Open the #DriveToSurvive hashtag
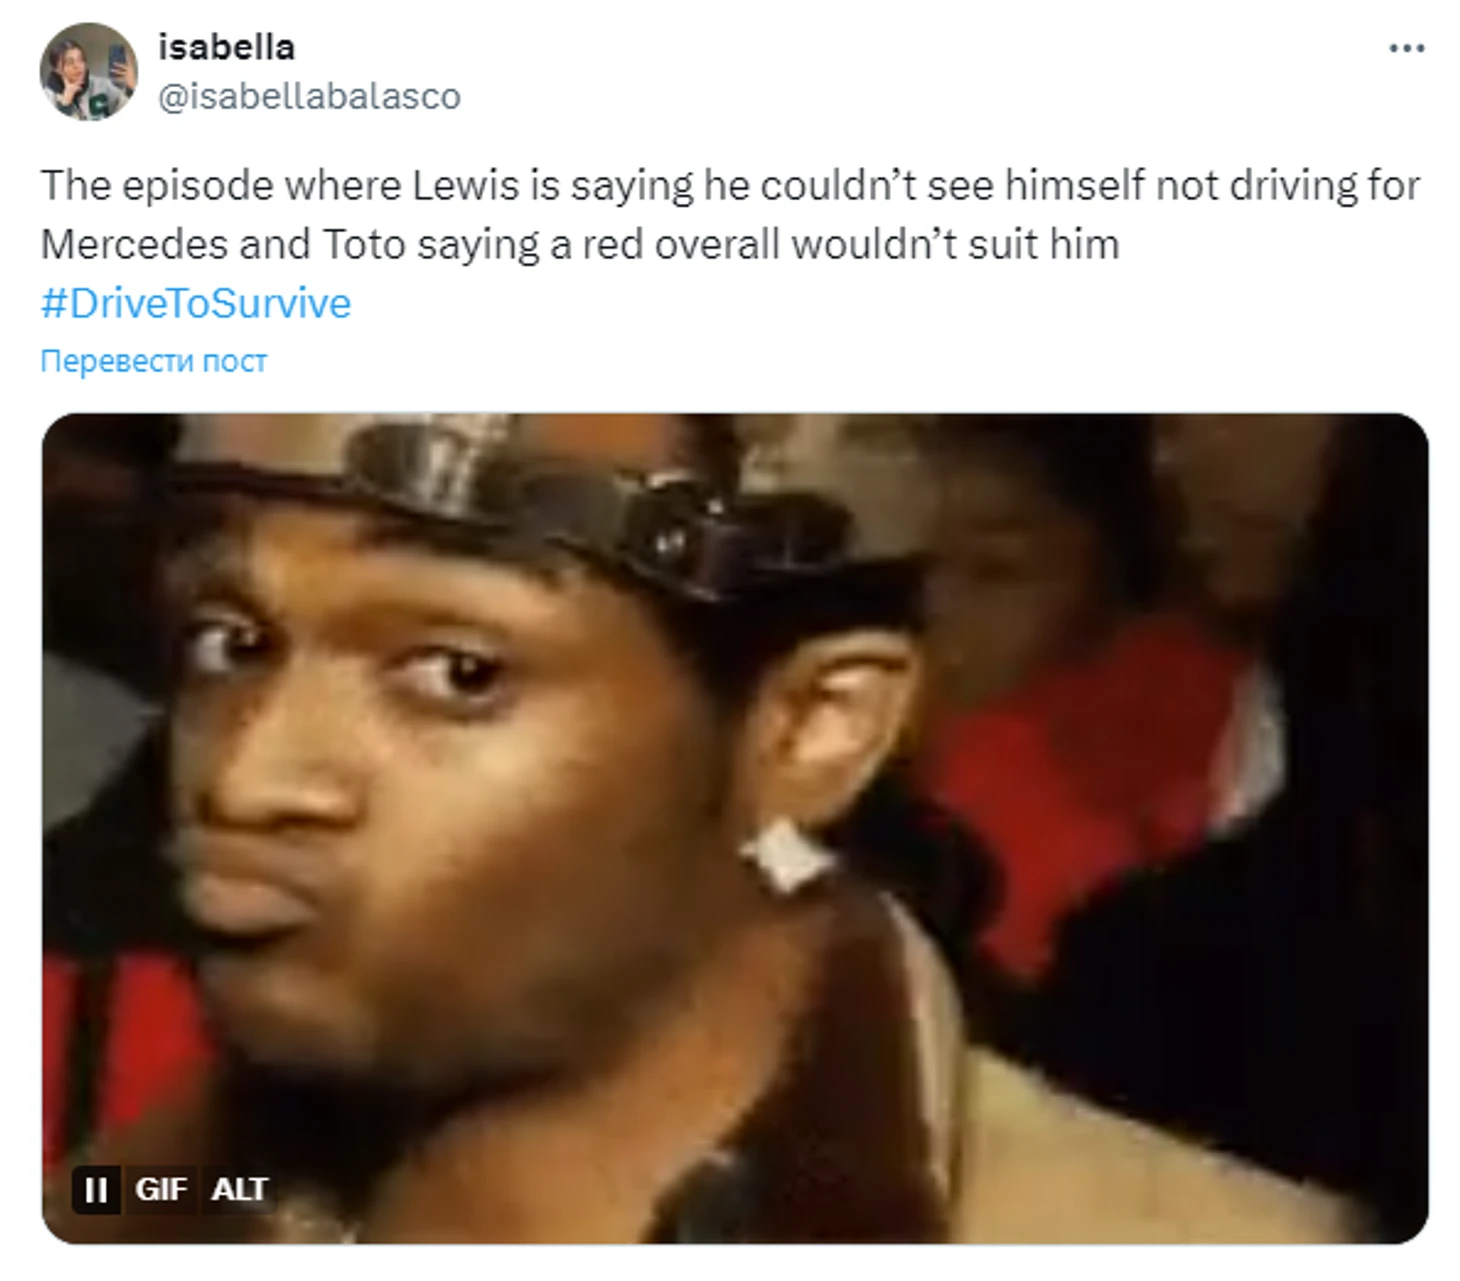This screenshot has height=1281, width=1460. [x=196, y=303]
